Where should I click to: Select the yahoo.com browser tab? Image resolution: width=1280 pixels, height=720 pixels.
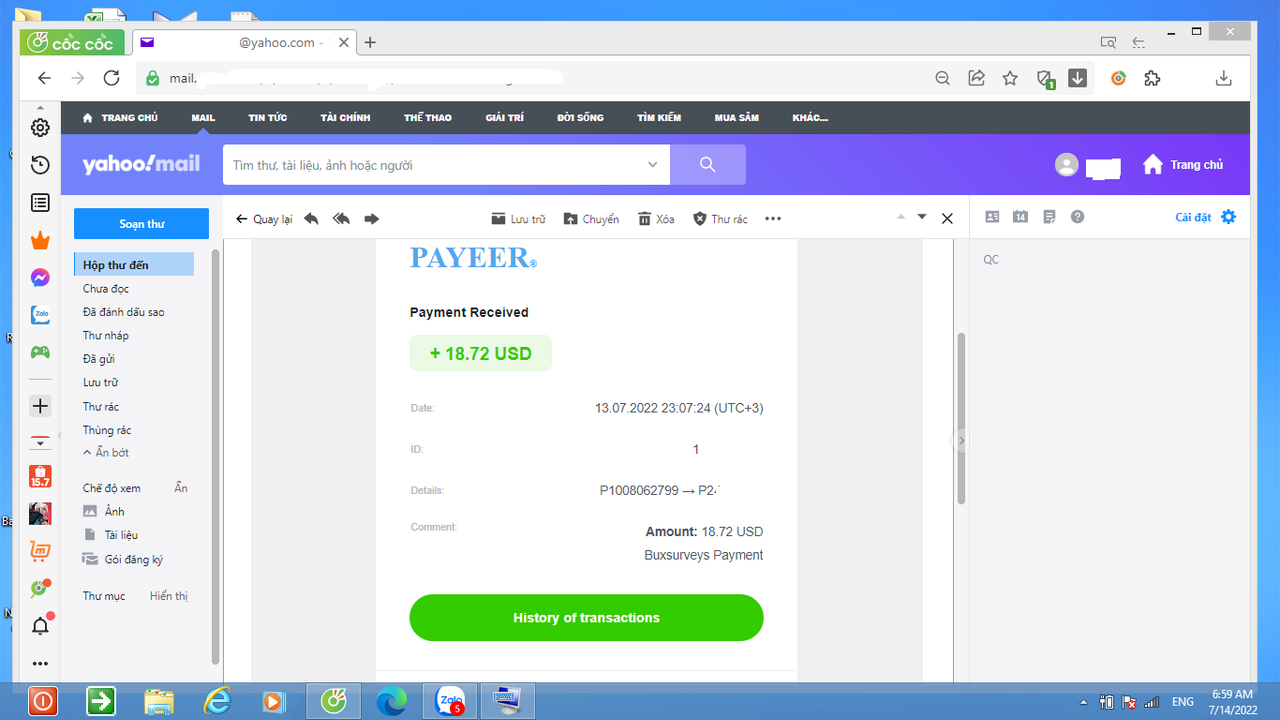tap(245, 43)
